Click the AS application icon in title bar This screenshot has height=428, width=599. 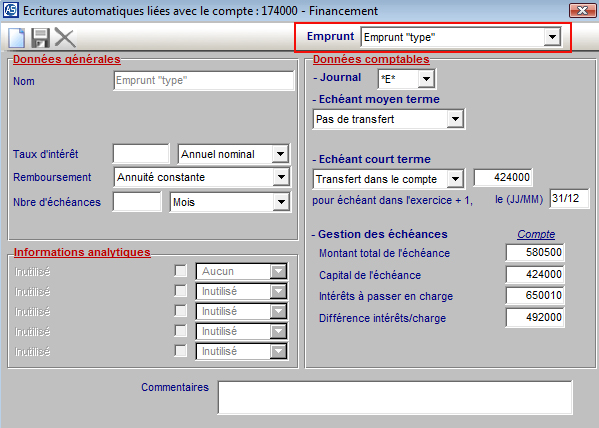10,10
